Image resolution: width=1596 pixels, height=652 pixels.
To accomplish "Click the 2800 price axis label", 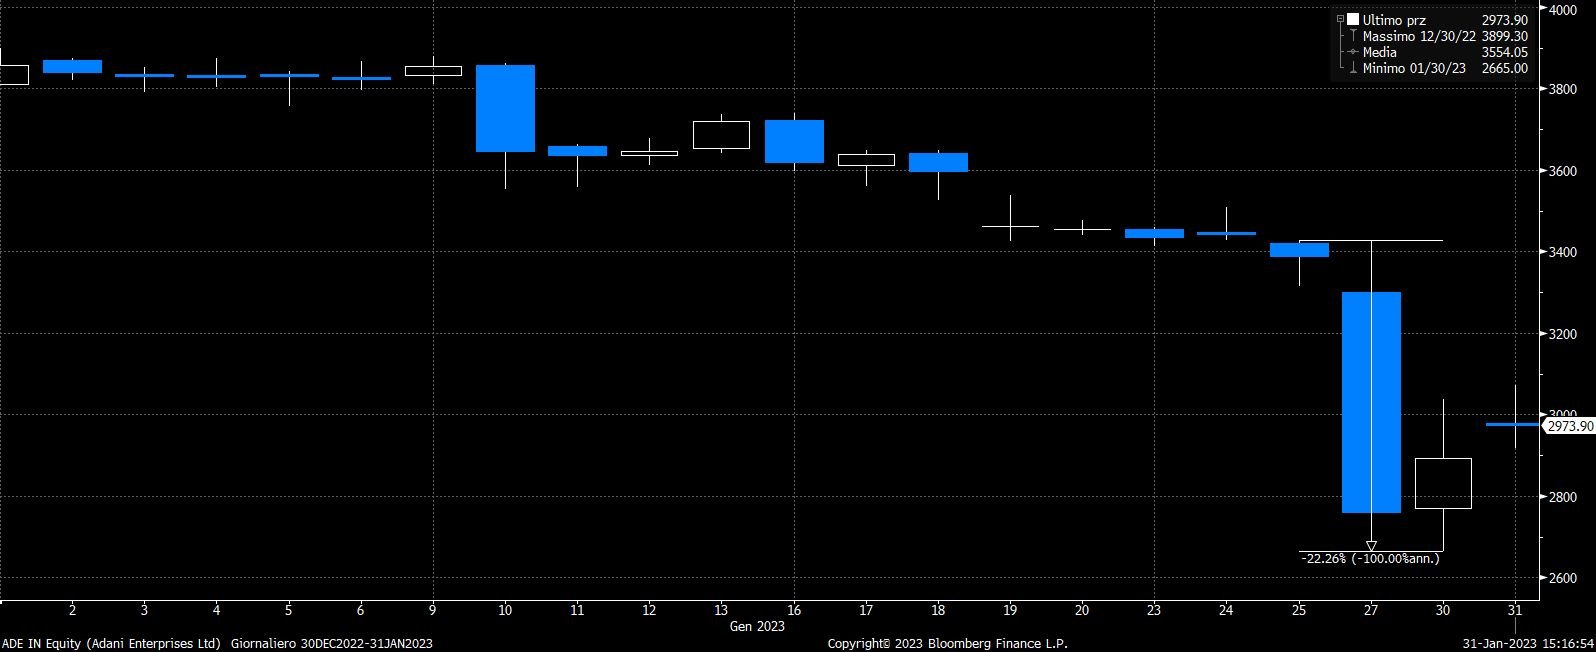I will click(x=1563, y=497).
